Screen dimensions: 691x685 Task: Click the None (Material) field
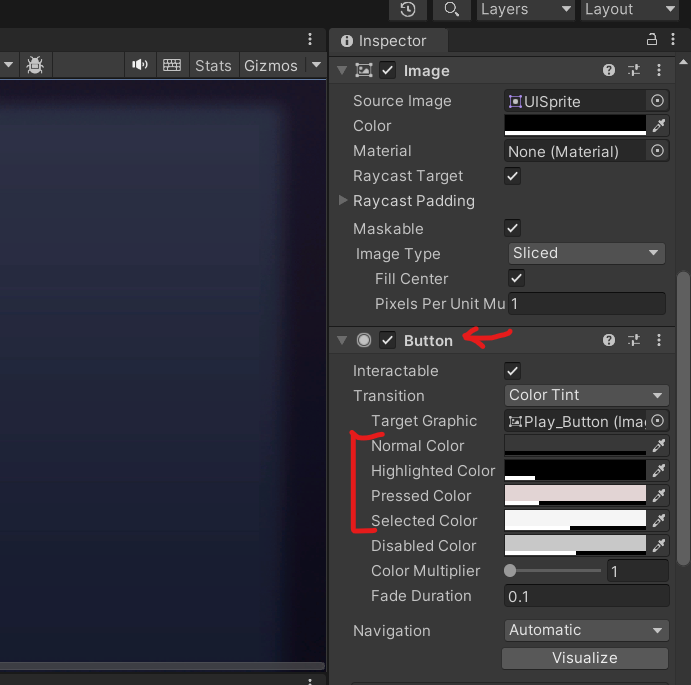tap(576, 151)
